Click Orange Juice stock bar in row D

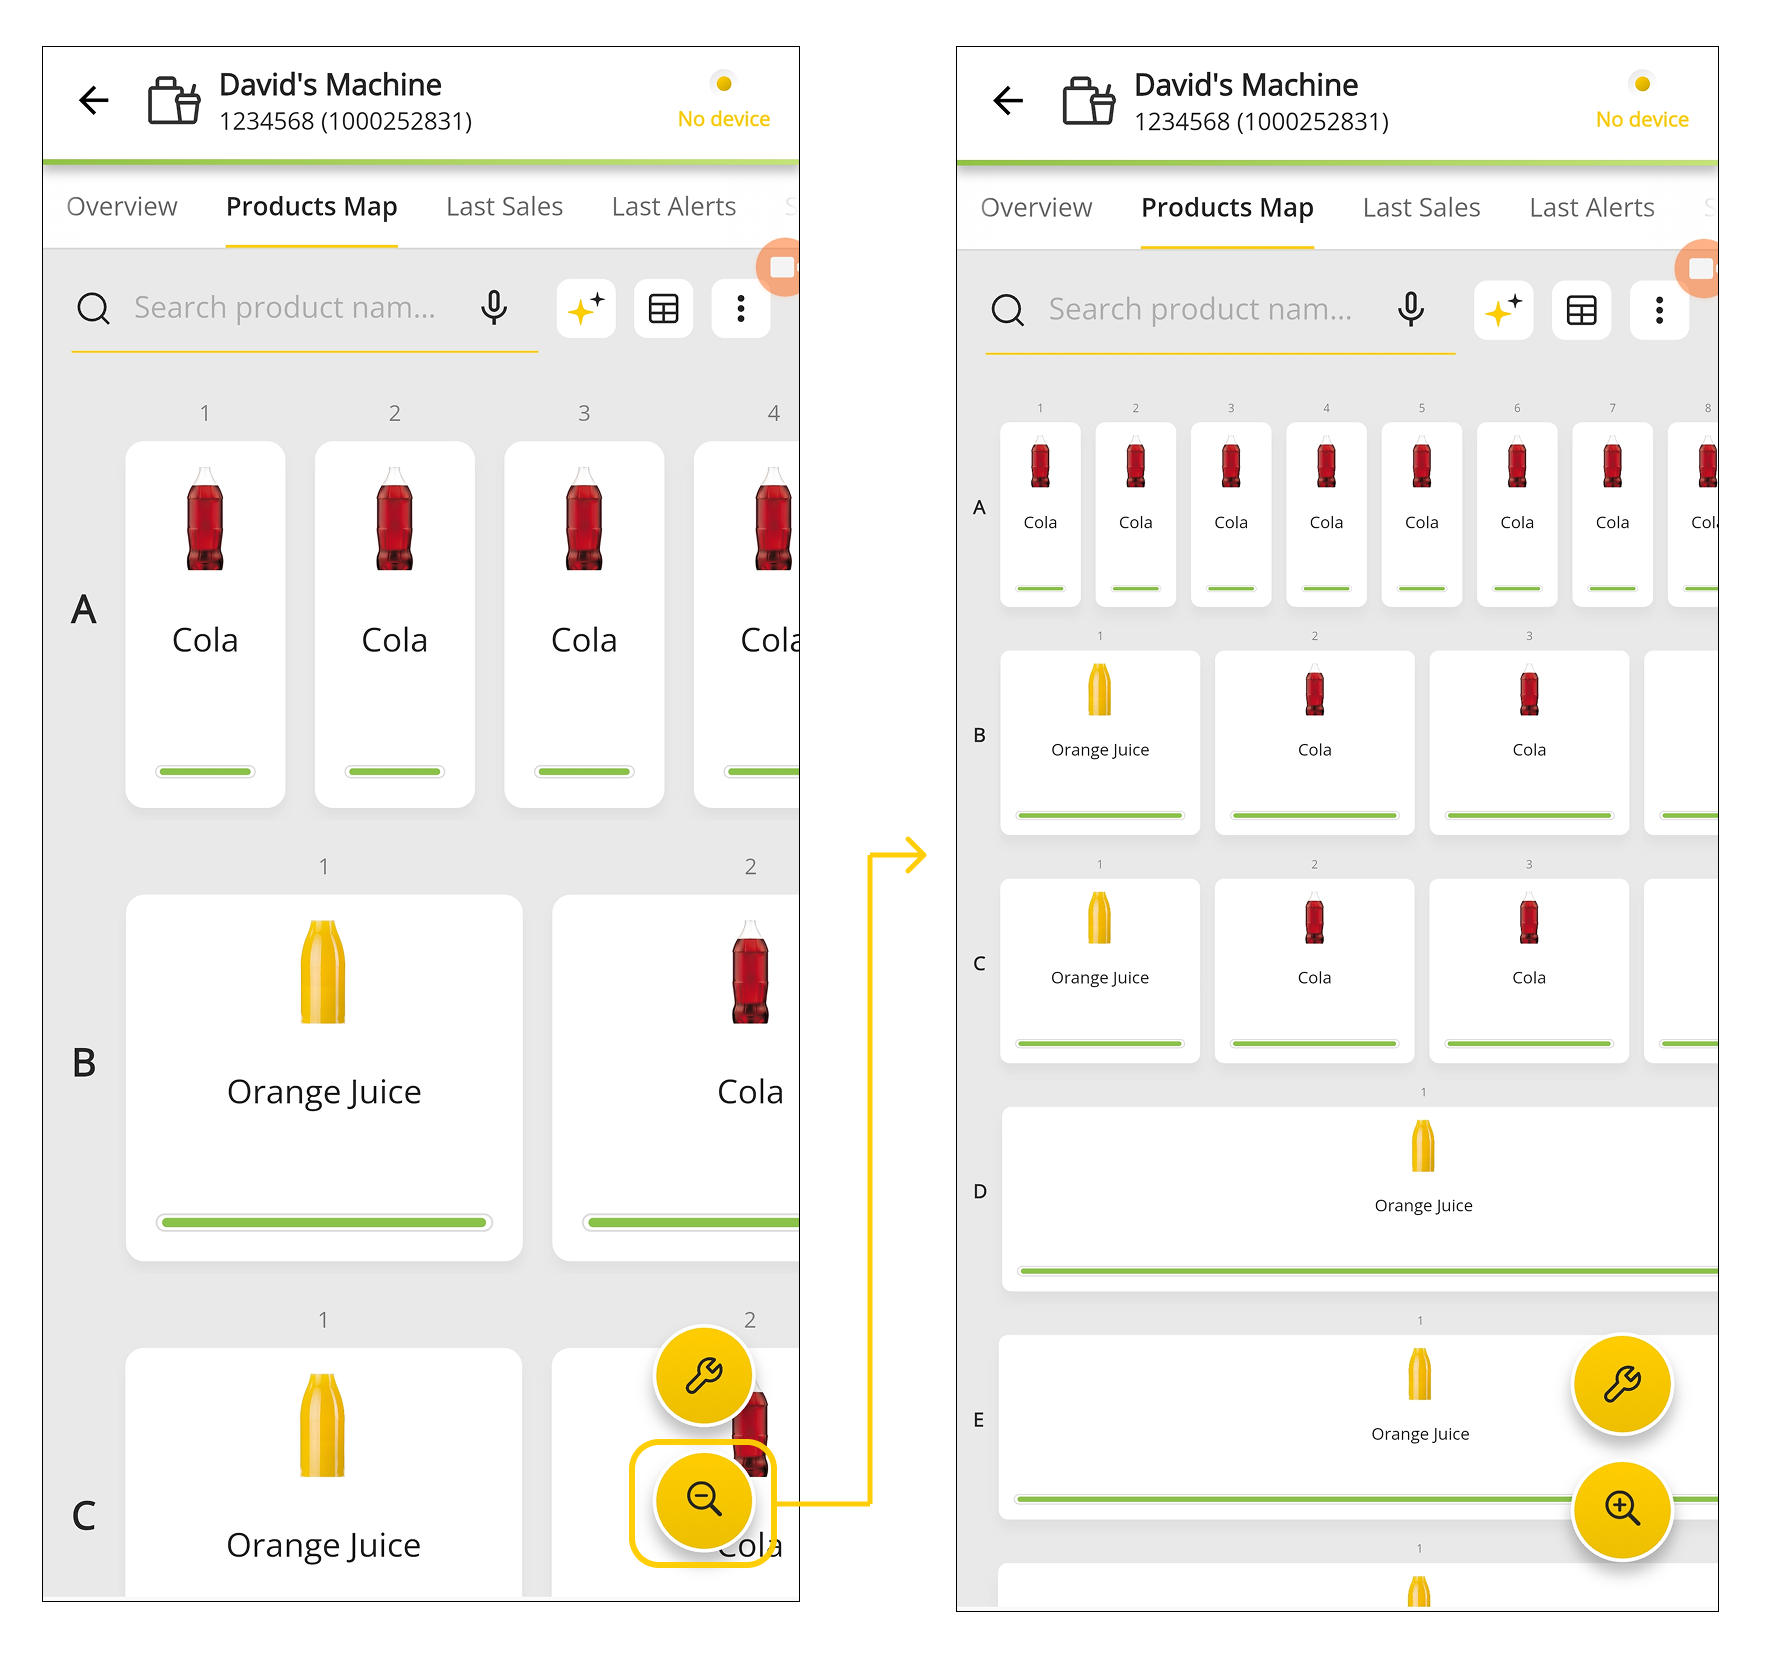tap(1367, 1271)
